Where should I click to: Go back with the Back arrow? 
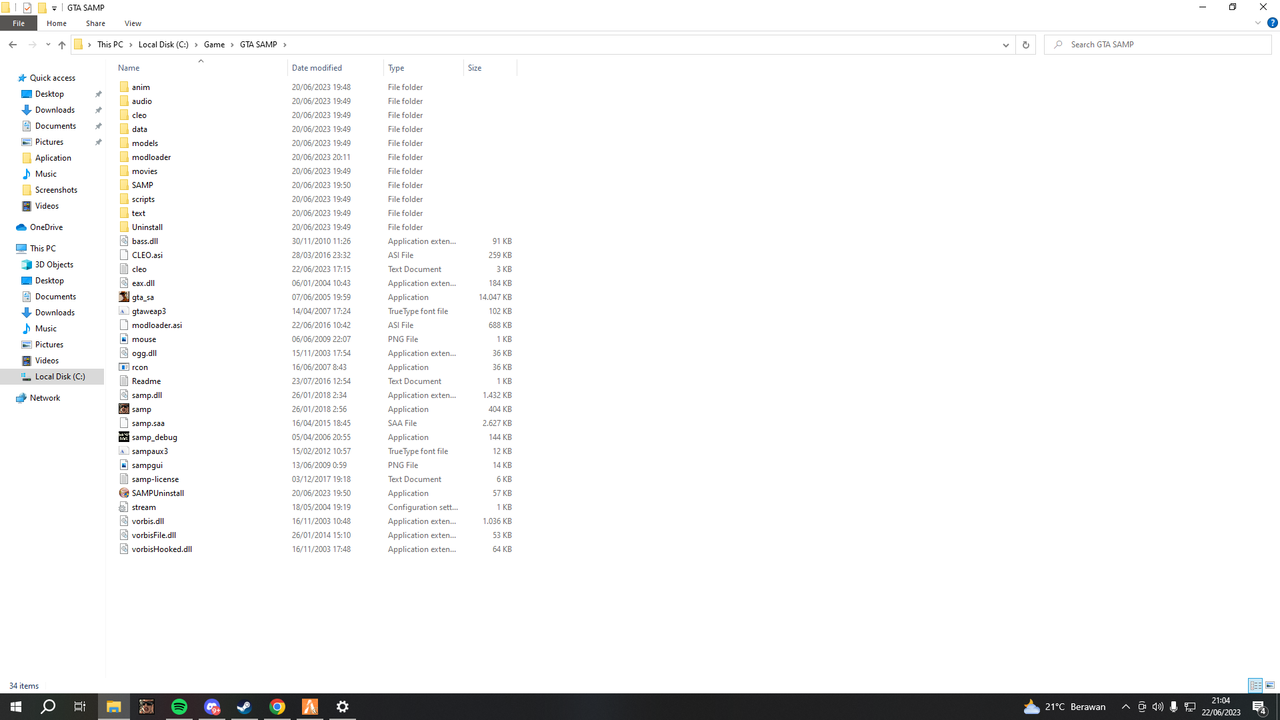point(12,45)
